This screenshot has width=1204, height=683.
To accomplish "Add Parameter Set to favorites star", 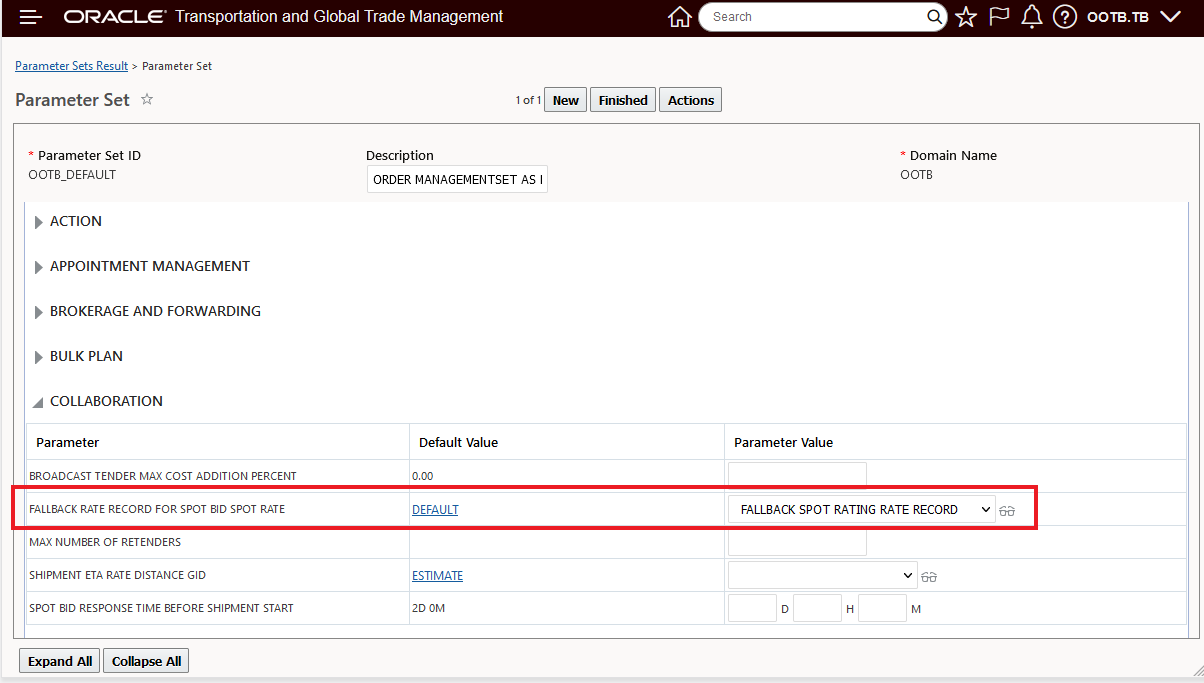I will pos(147,99).
